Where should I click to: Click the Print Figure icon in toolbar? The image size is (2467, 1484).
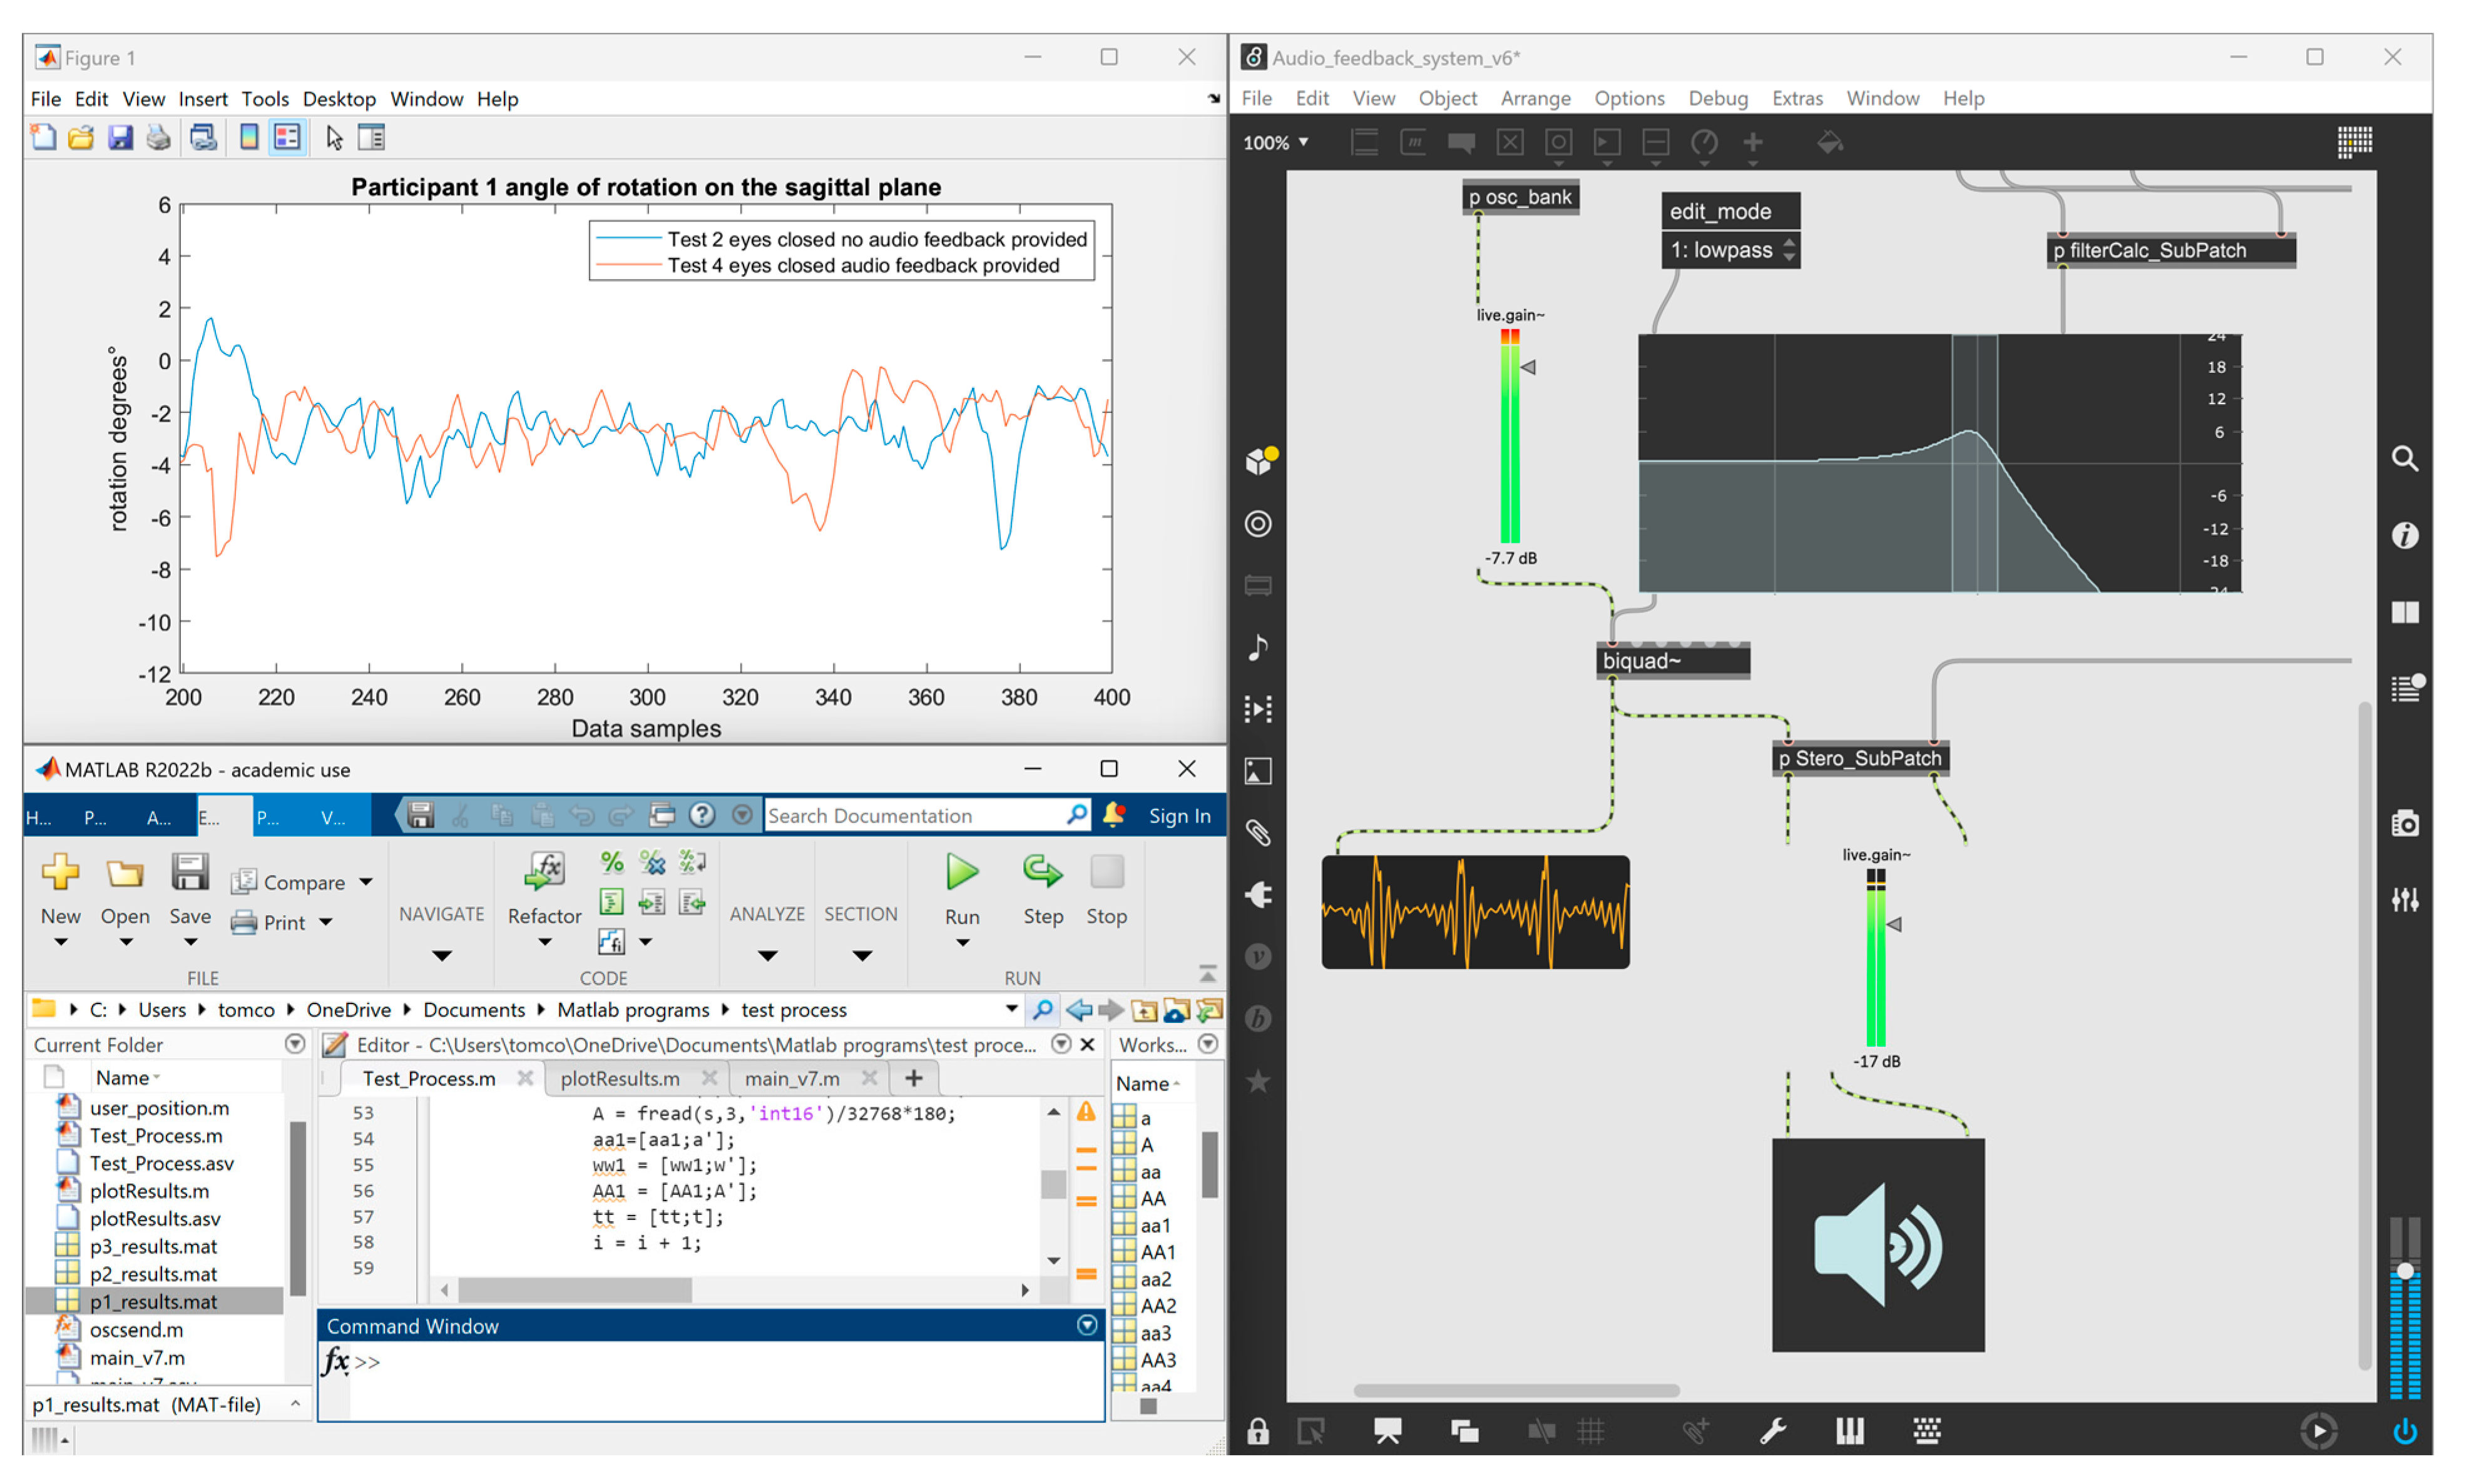pos(158,138)
